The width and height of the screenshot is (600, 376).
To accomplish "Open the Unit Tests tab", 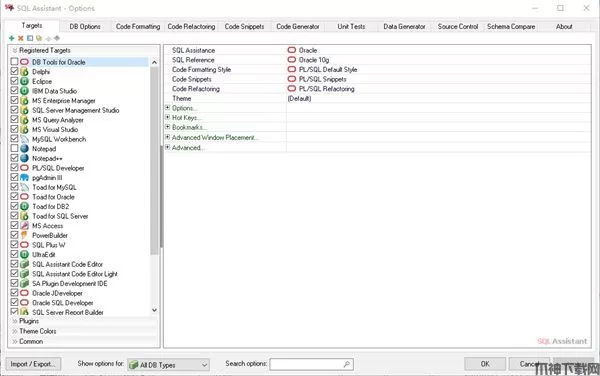I will pos(351,26).
